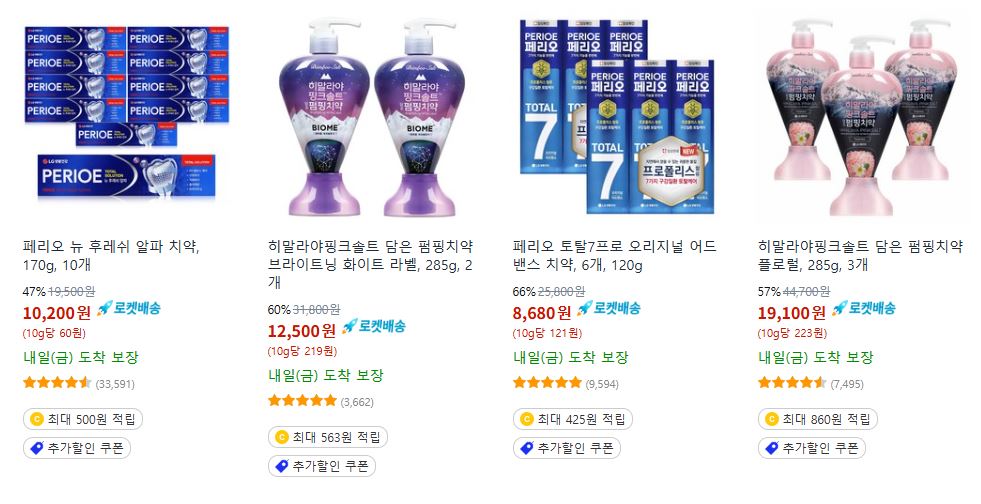Click the 최대 860원 적립 coin badge
981x504 pixels.
818,419
